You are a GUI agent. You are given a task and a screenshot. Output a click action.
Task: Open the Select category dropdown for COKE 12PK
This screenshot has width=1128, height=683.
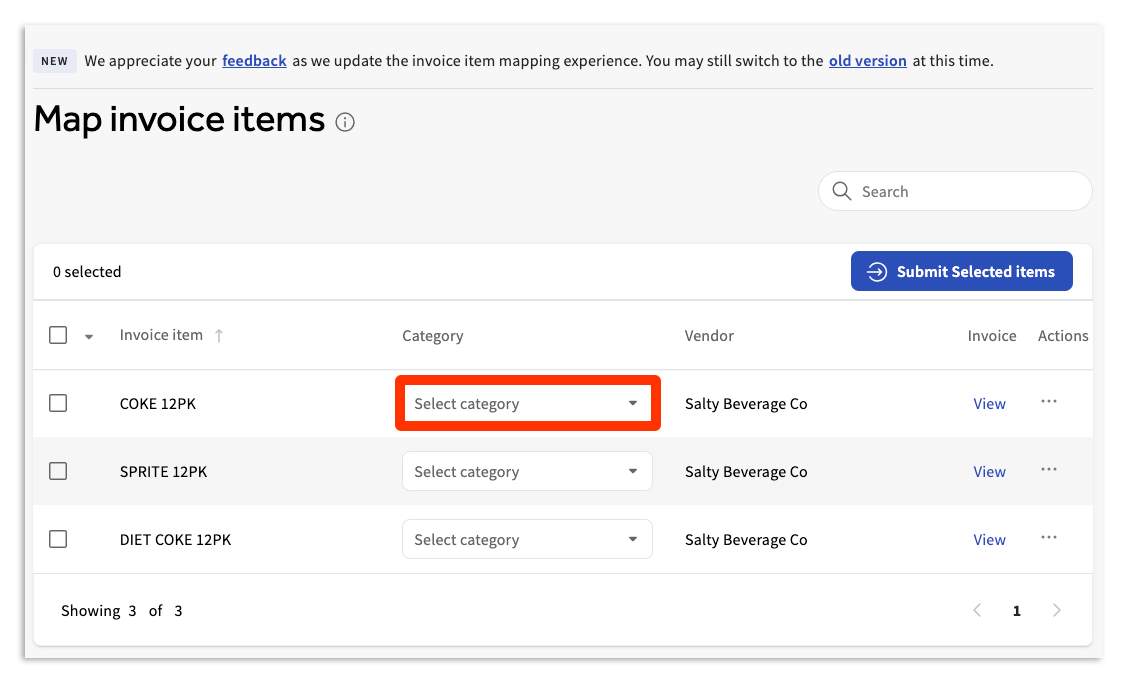tap(527, 403)
